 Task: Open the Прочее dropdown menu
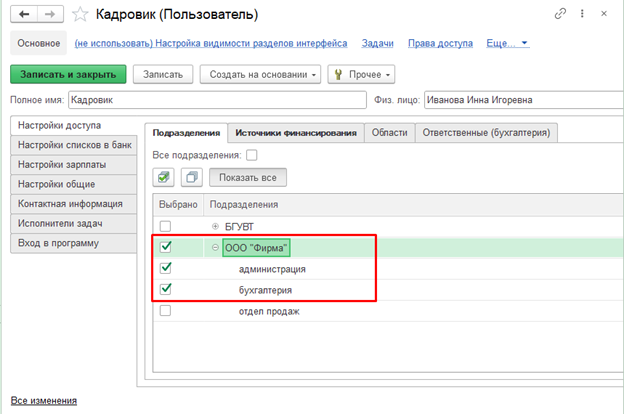361,74
